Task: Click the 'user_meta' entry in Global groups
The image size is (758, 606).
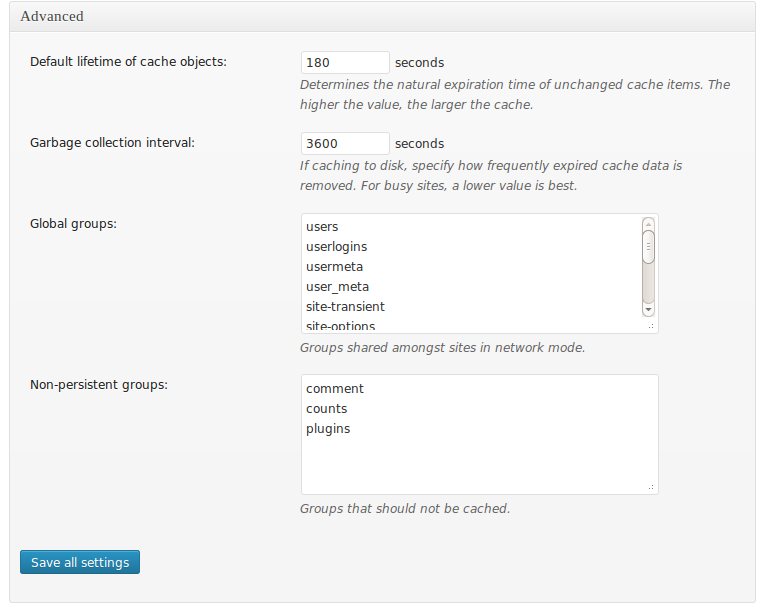Action: (x=337, y=287)
